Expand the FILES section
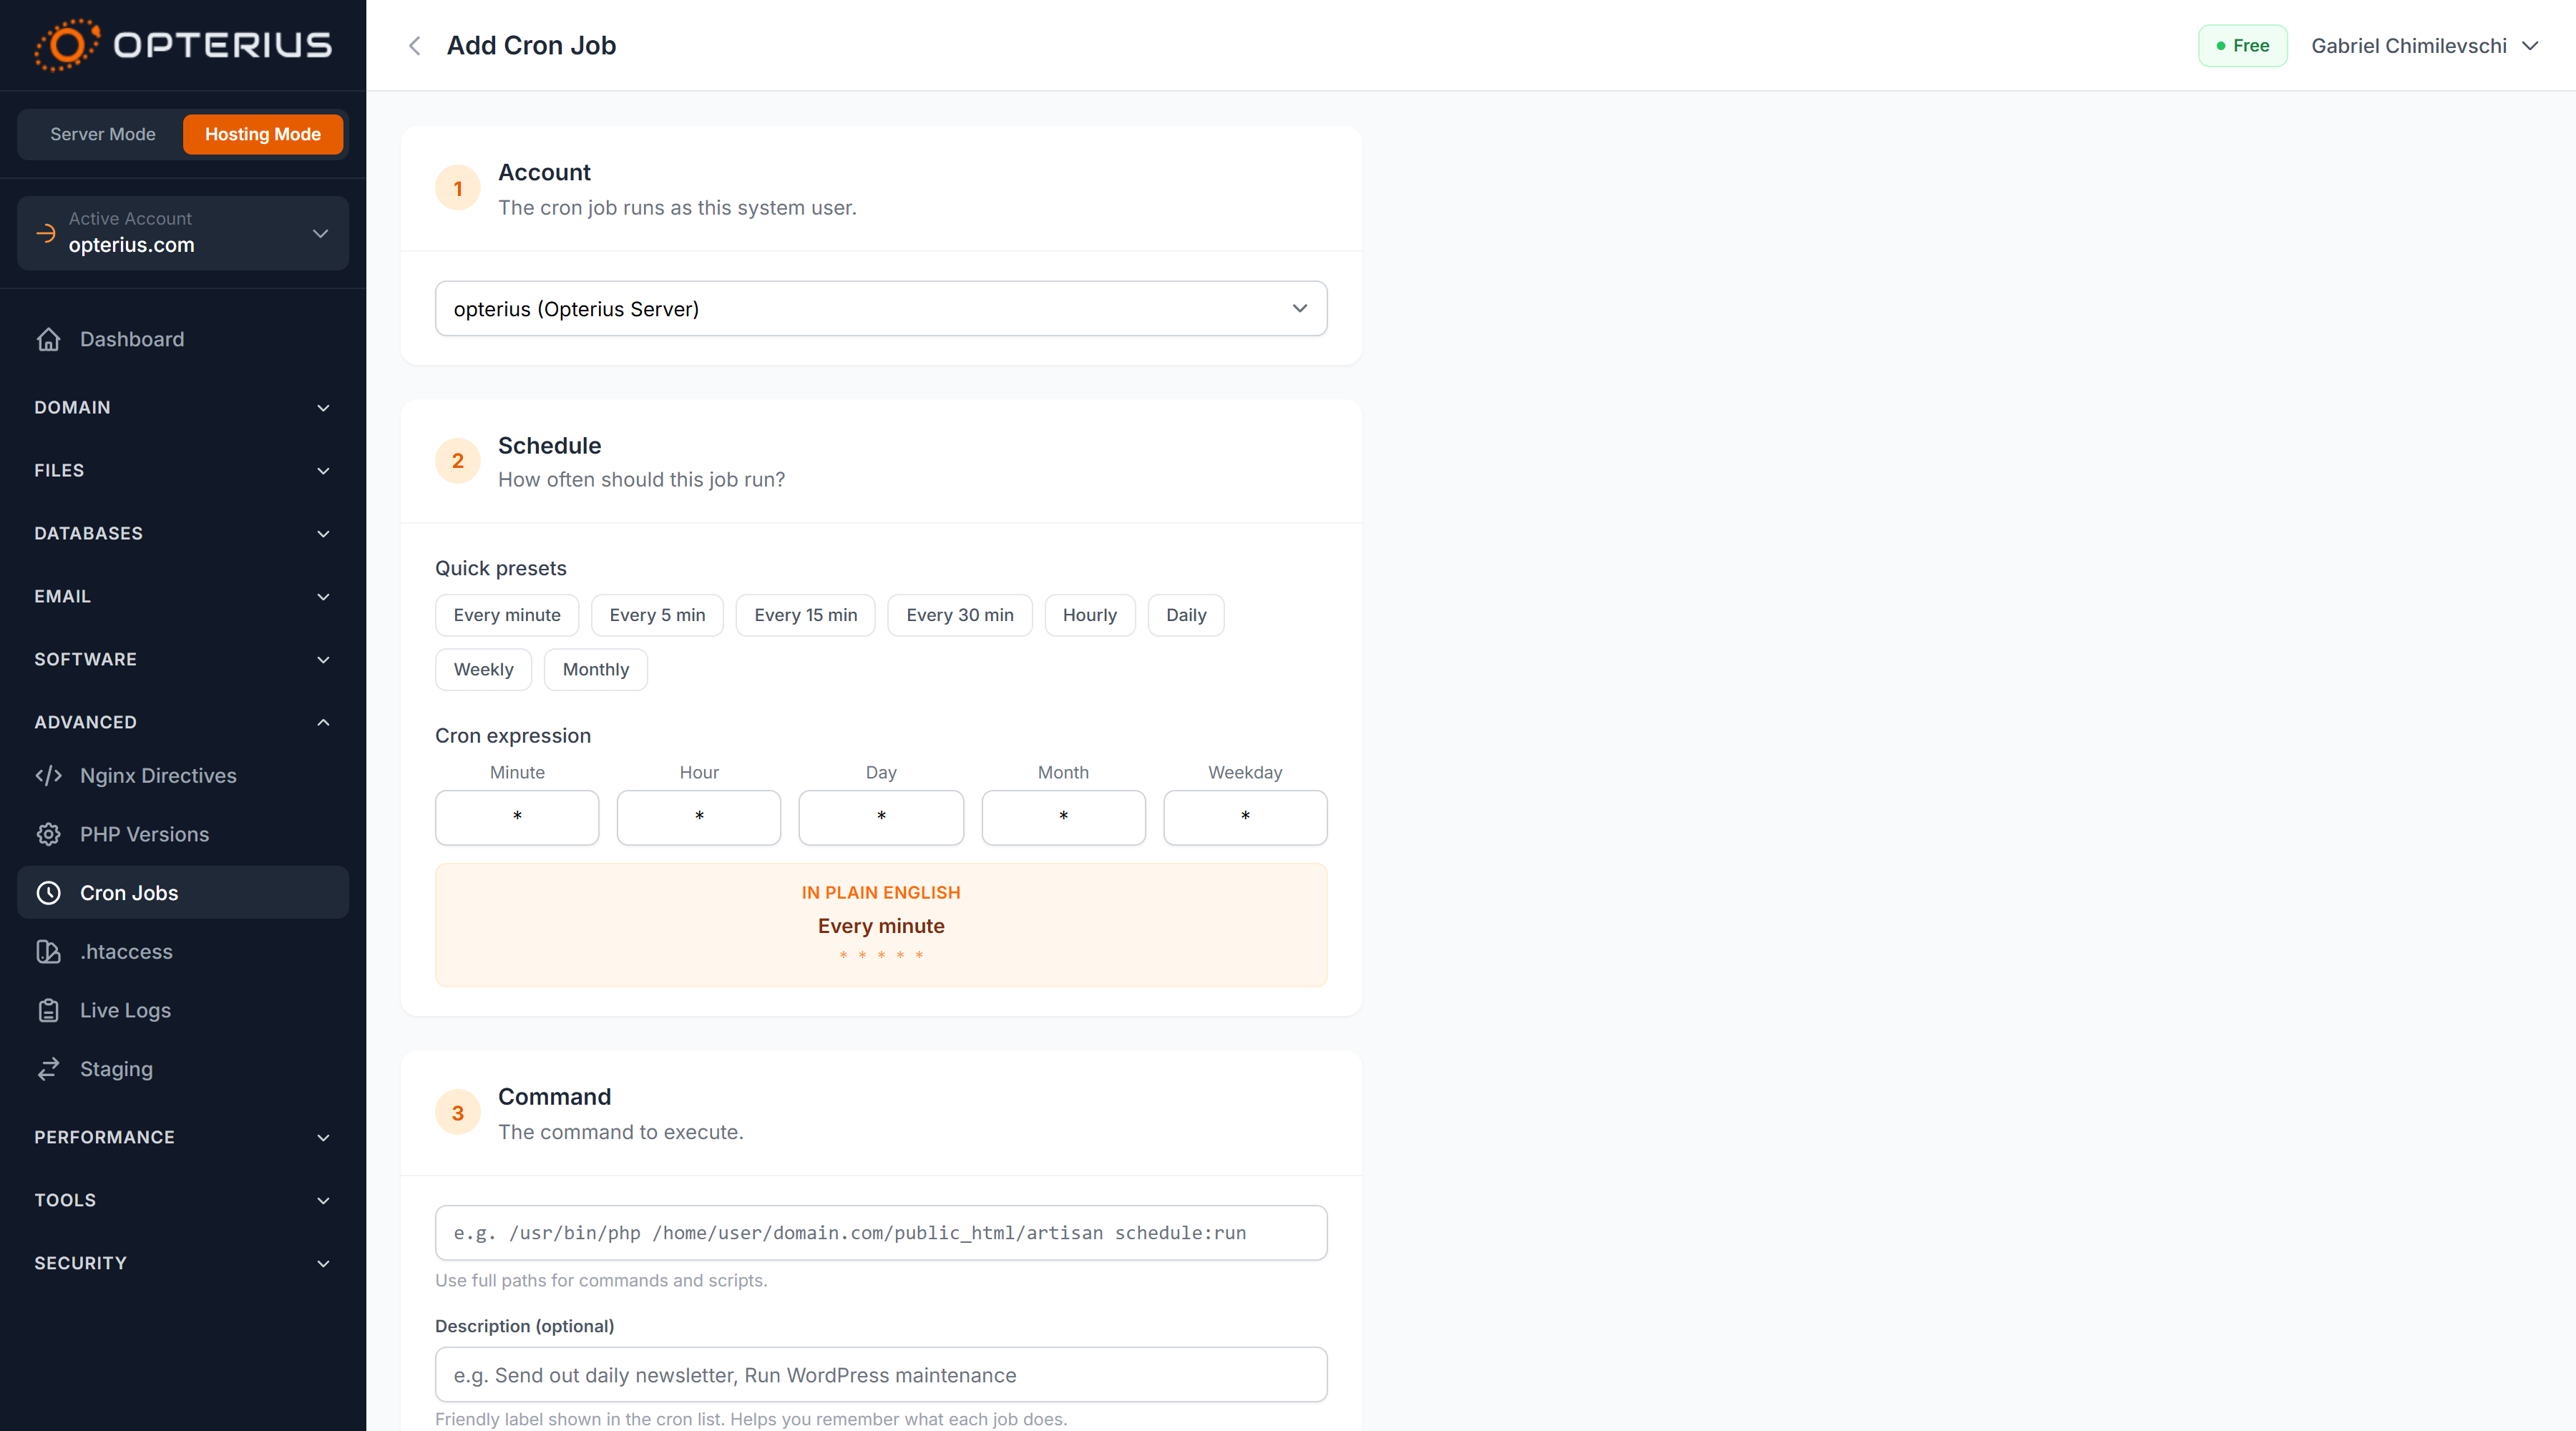Image resolution: width=2576 pixels, height=1431 pixels. pyautogui.click(x=183, y=471)
